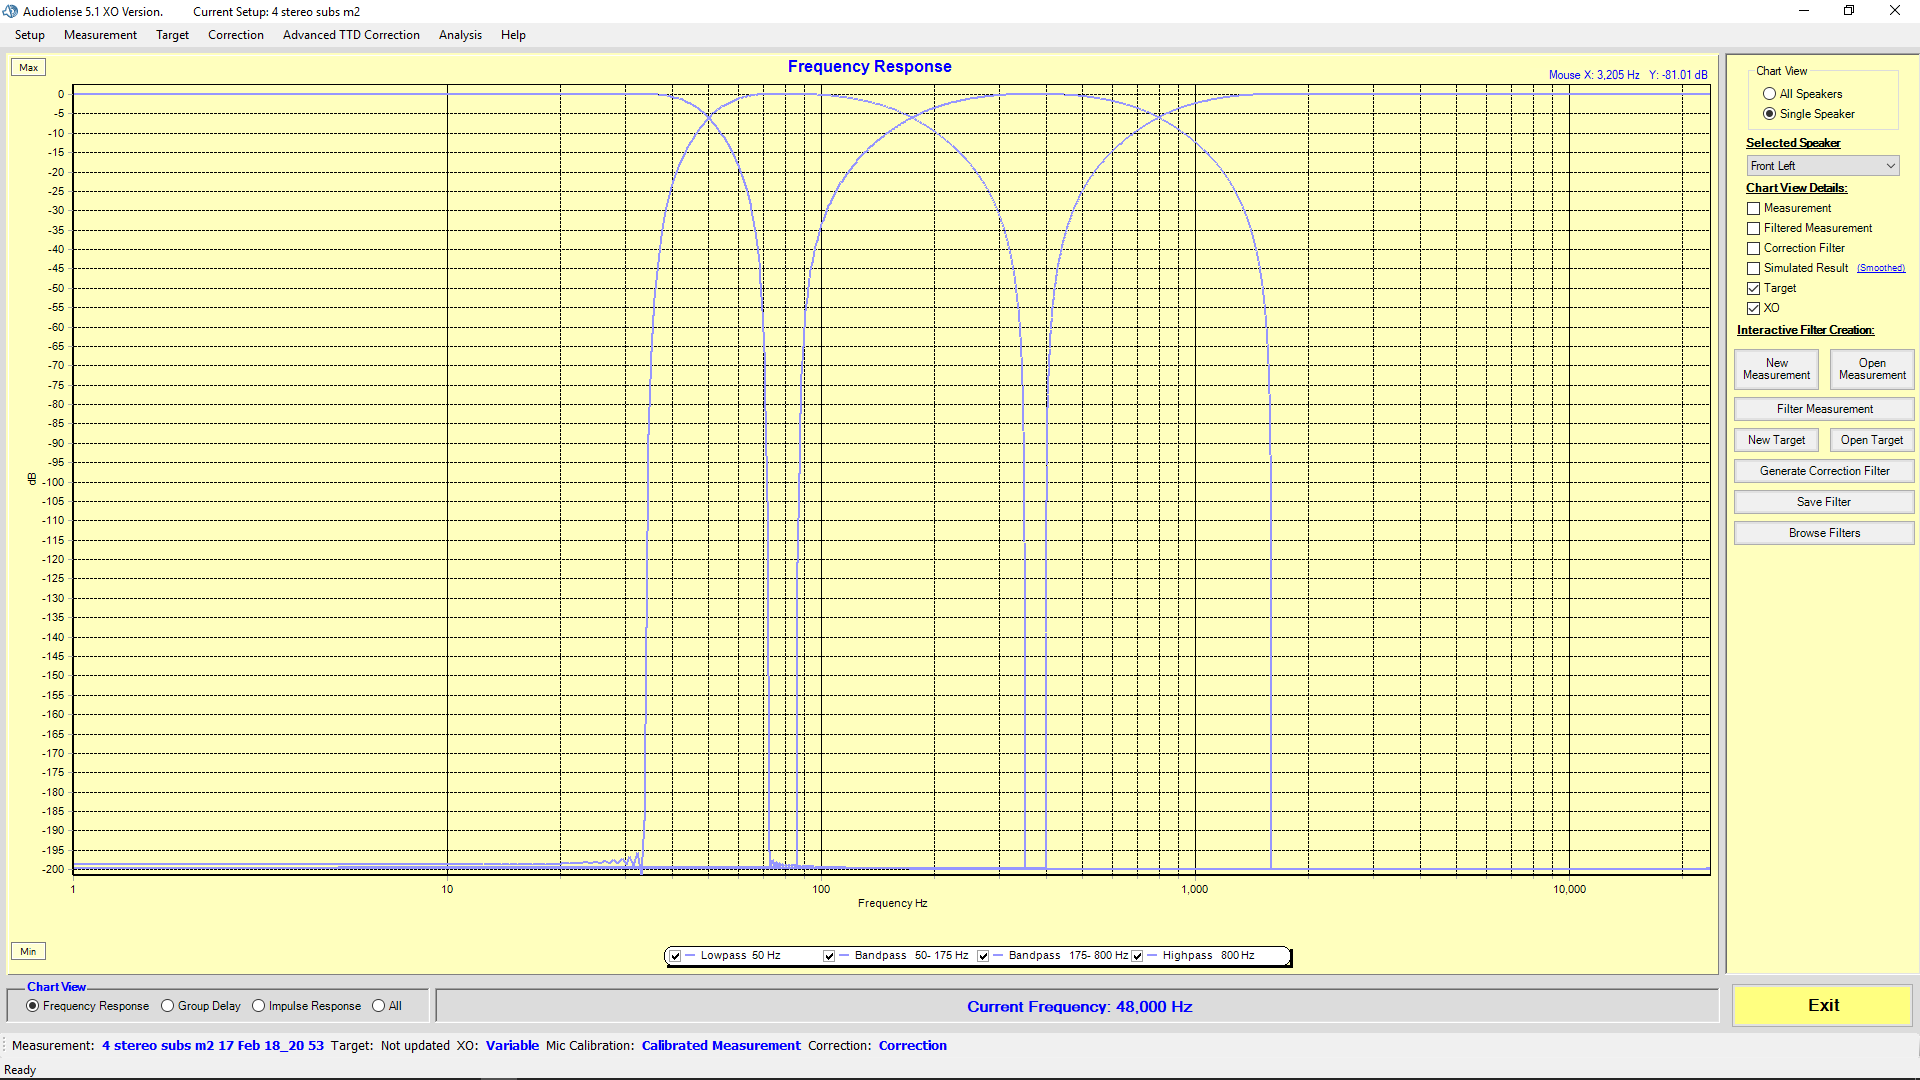Open the Advanced TTD Correction menu
The width and height of the screenshot is (1920, 1080).
[351, 35]
